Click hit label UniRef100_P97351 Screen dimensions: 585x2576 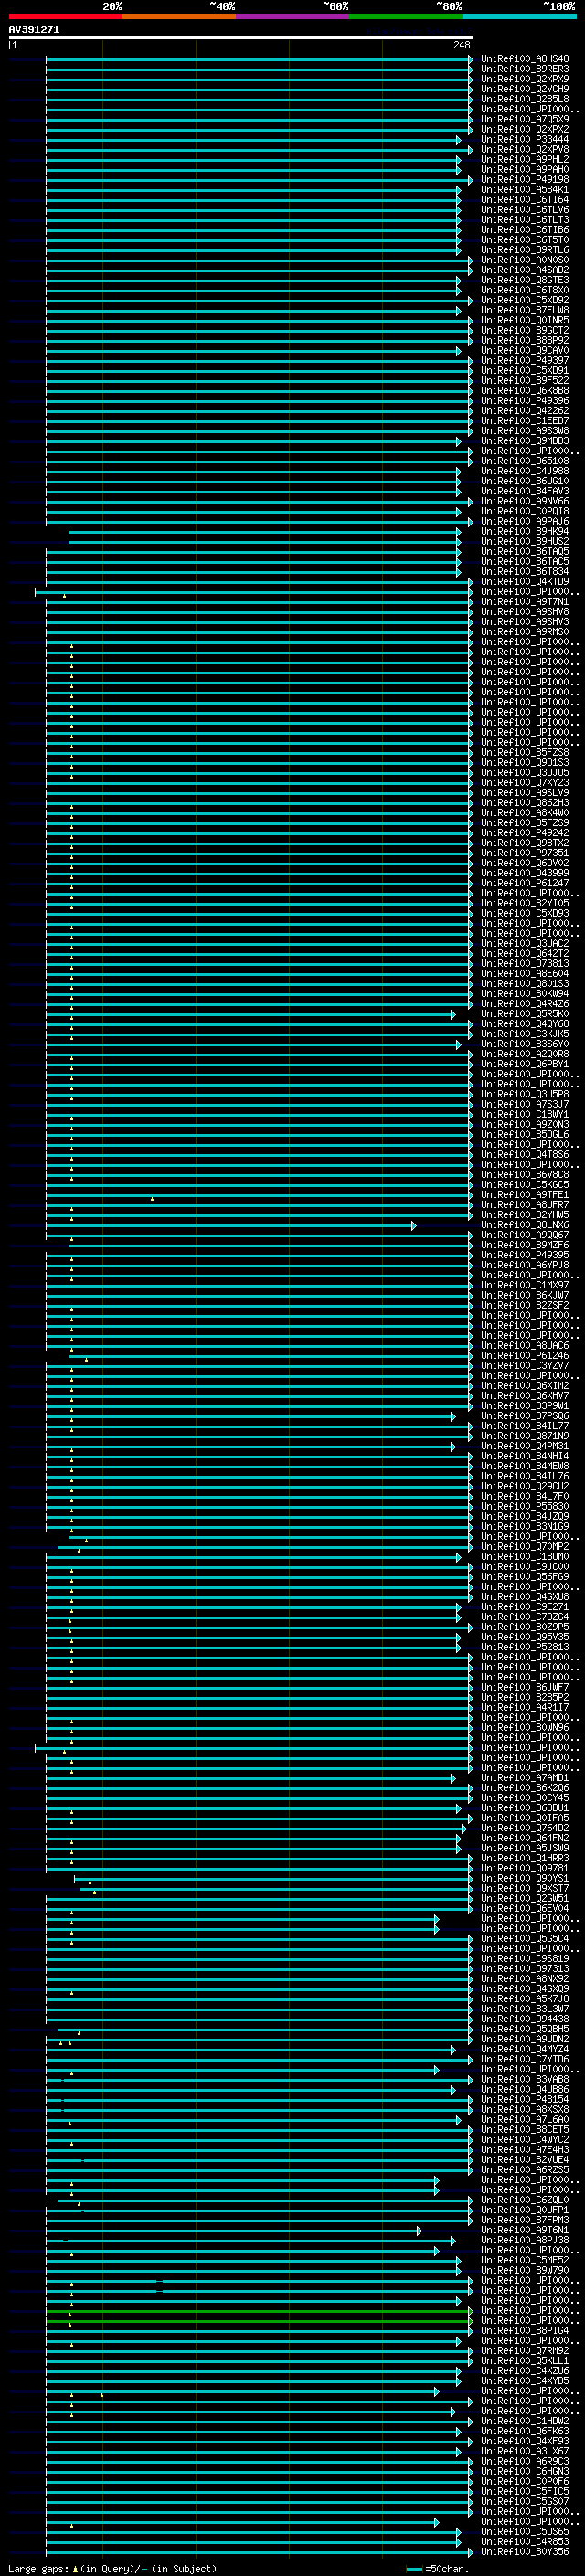click(x=525, y=853)
